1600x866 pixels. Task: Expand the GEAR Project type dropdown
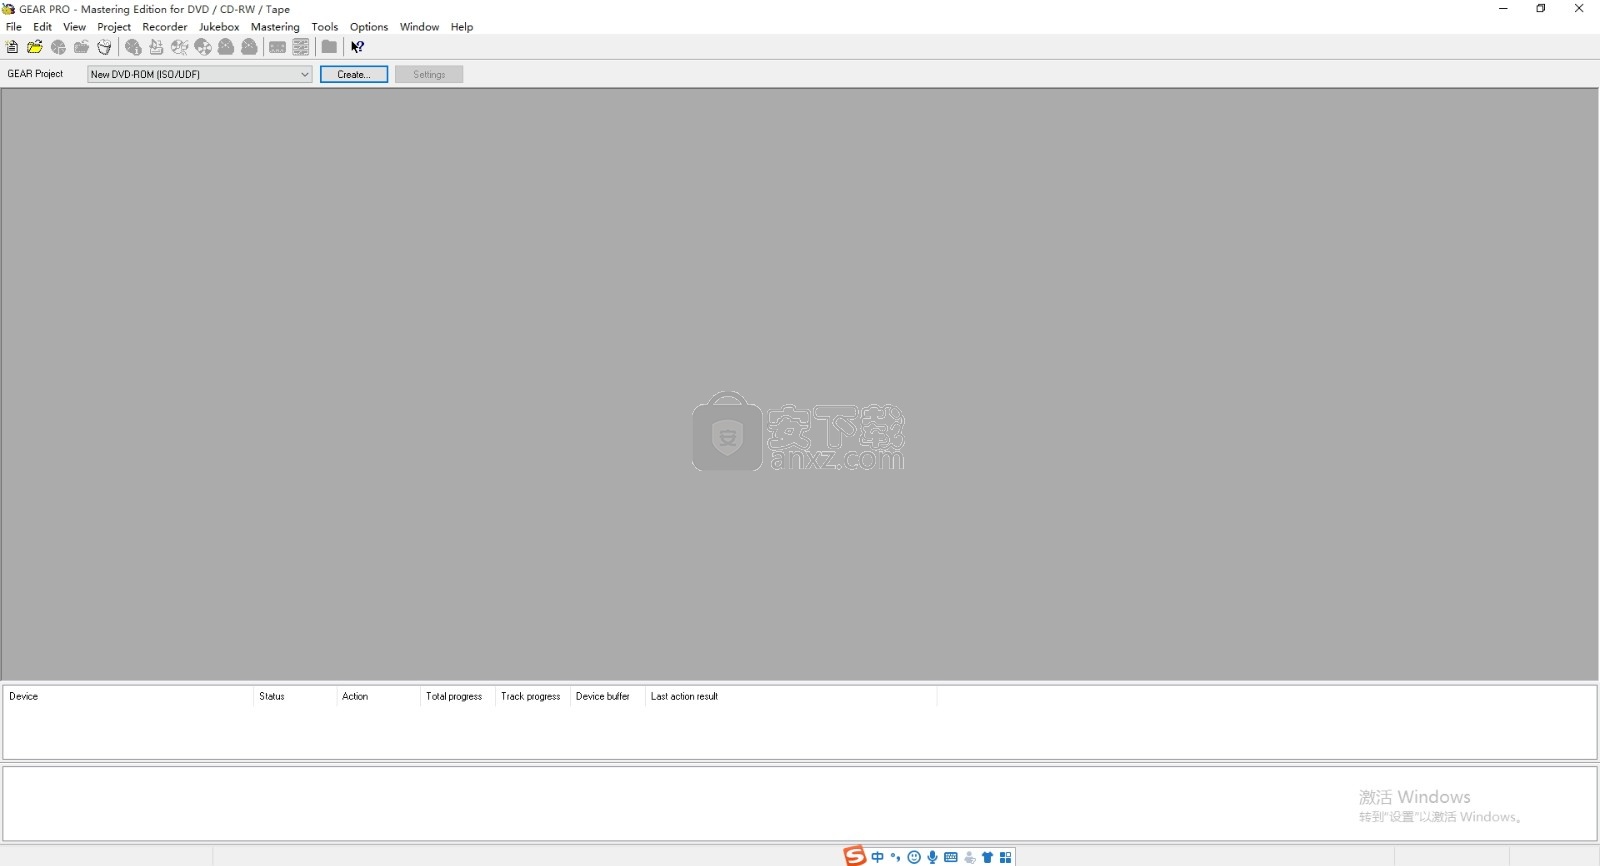304,74
